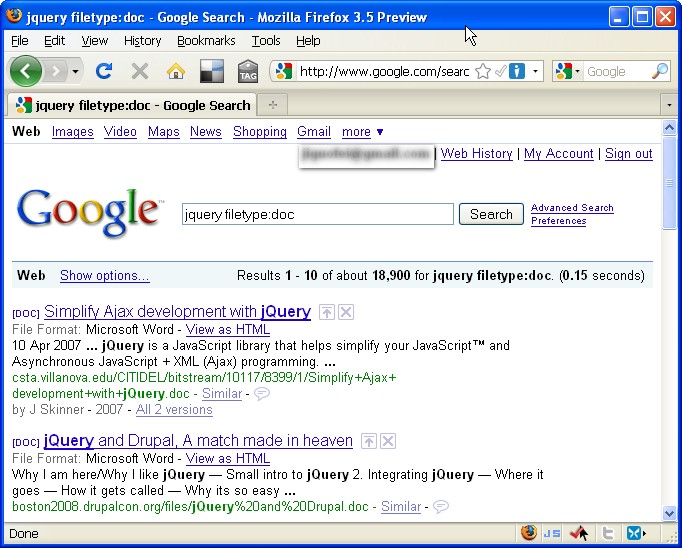Click the jquery filetype:doc search field

(318, 214)
